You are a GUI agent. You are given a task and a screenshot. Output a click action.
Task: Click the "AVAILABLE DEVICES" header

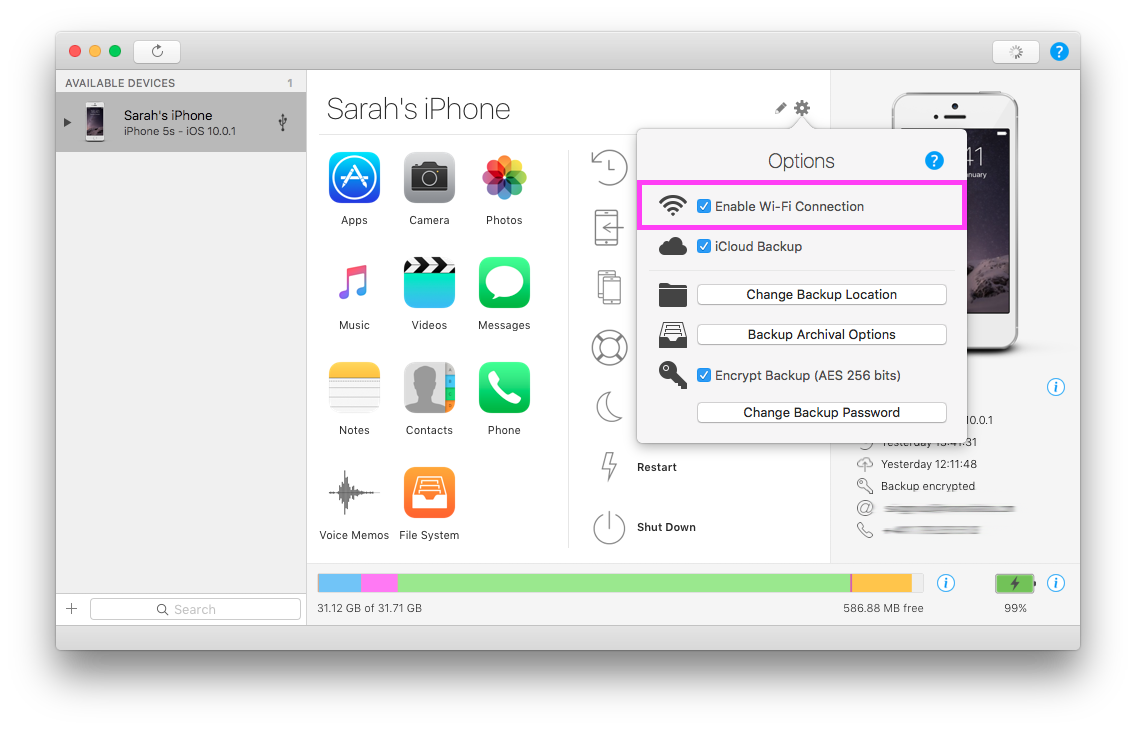(x=120, y=83)
